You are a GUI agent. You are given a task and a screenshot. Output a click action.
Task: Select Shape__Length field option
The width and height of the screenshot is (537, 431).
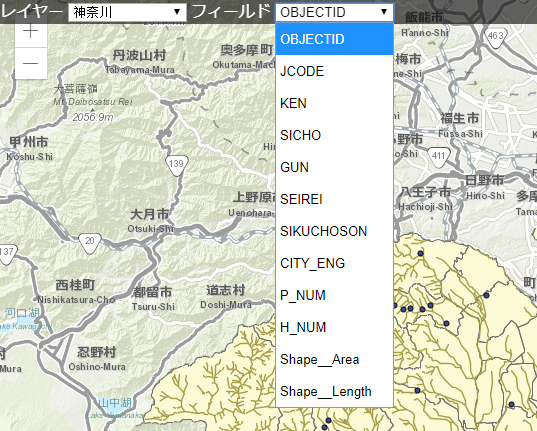point(334,391)
